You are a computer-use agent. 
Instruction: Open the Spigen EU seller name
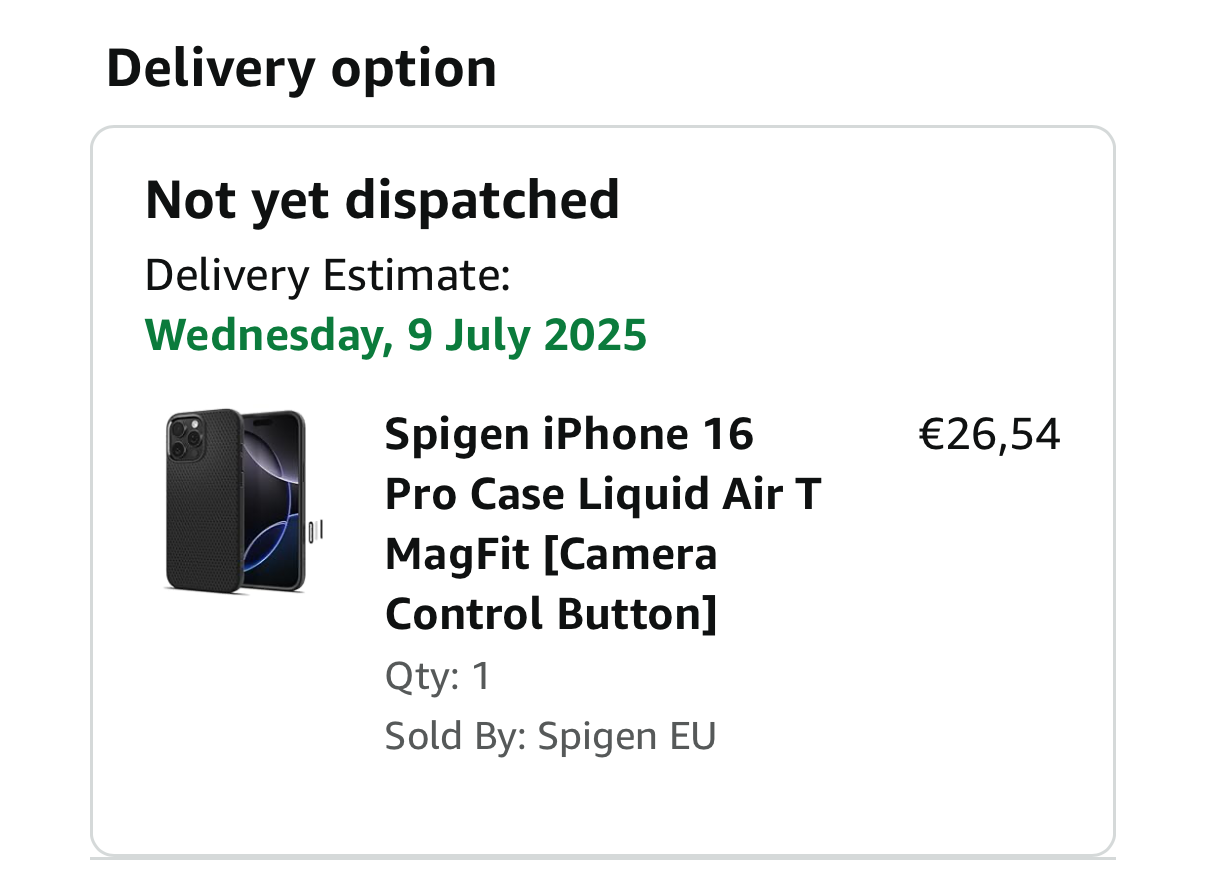[627, 737]
